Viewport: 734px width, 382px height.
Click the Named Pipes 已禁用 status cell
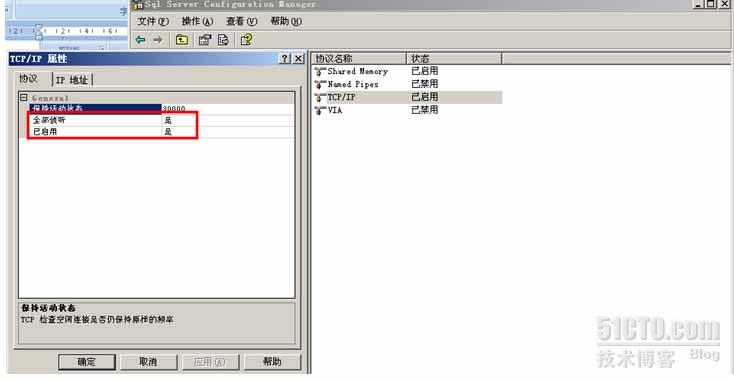(425, 84)
